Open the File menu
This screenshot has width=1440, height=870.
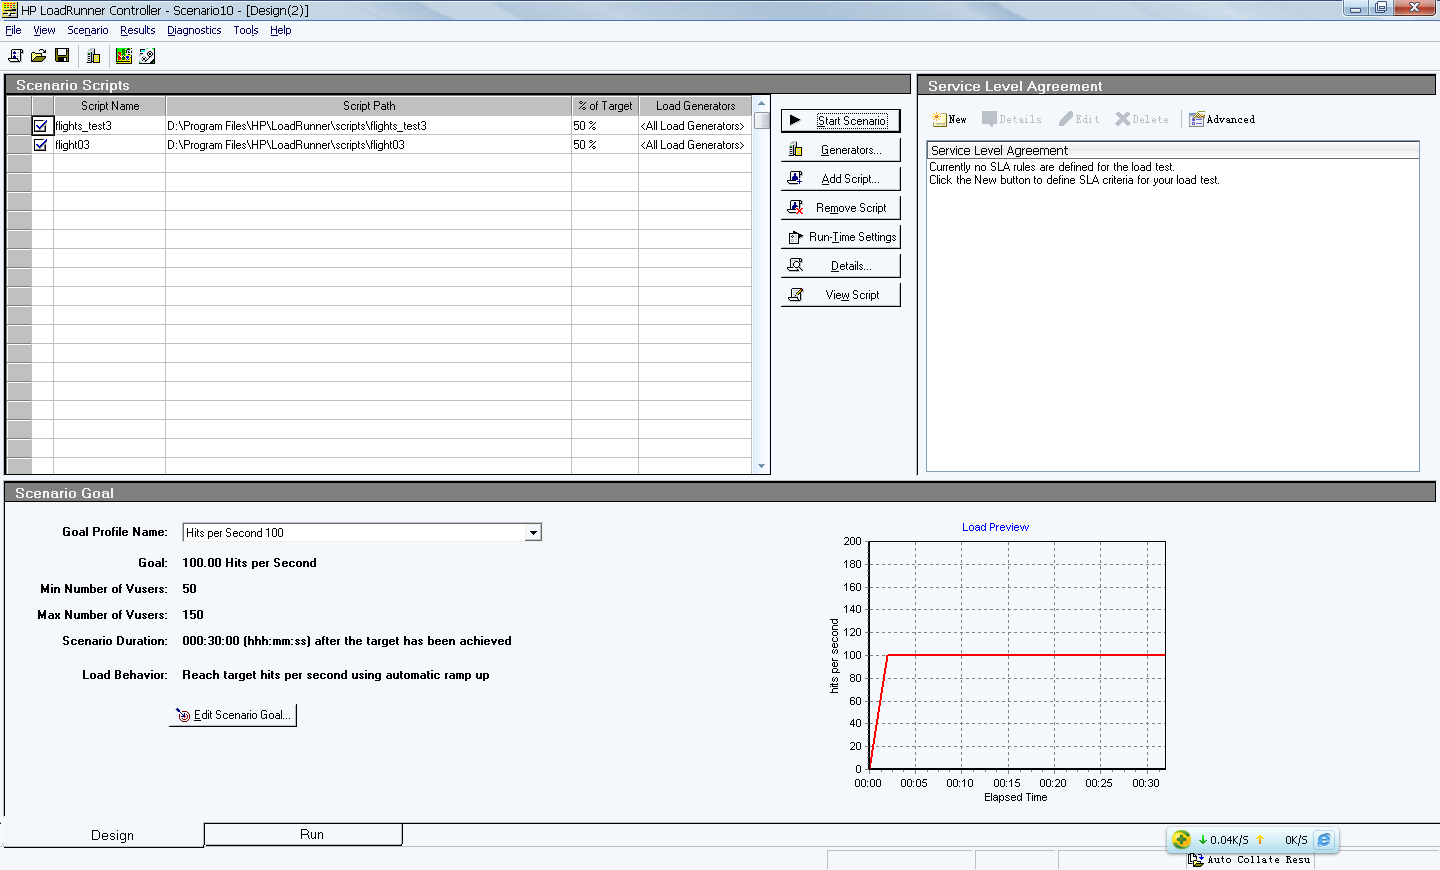pyautogui.click(x=13, y=30)
